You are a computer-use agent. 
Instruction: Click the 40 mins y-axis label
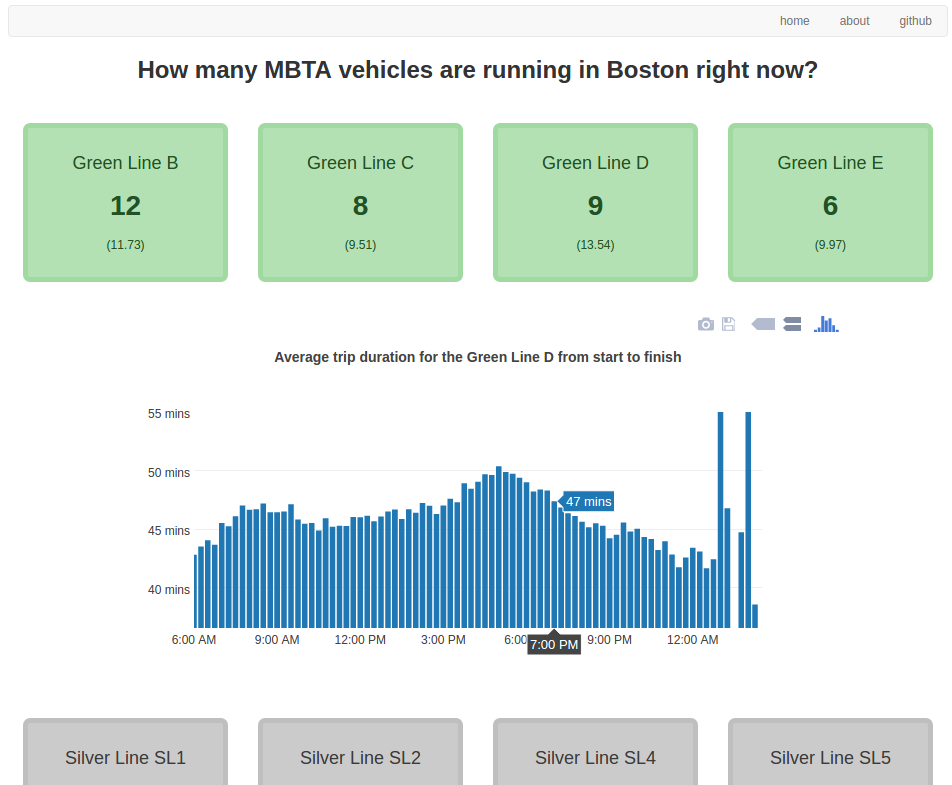pyautogui.click(x=169, y=590)
